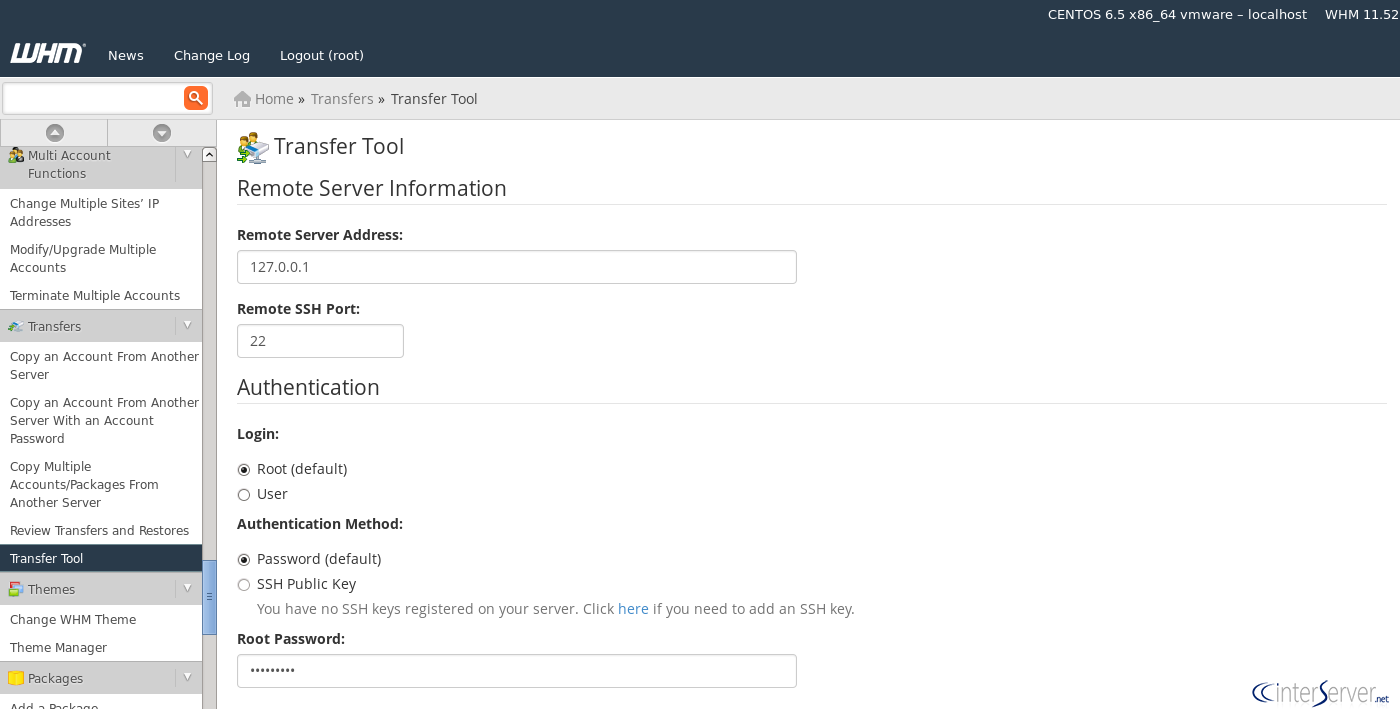Screen dimensions: 1400x709
Task: Open the Change Log menu
Action: click(x=211, y=55)
